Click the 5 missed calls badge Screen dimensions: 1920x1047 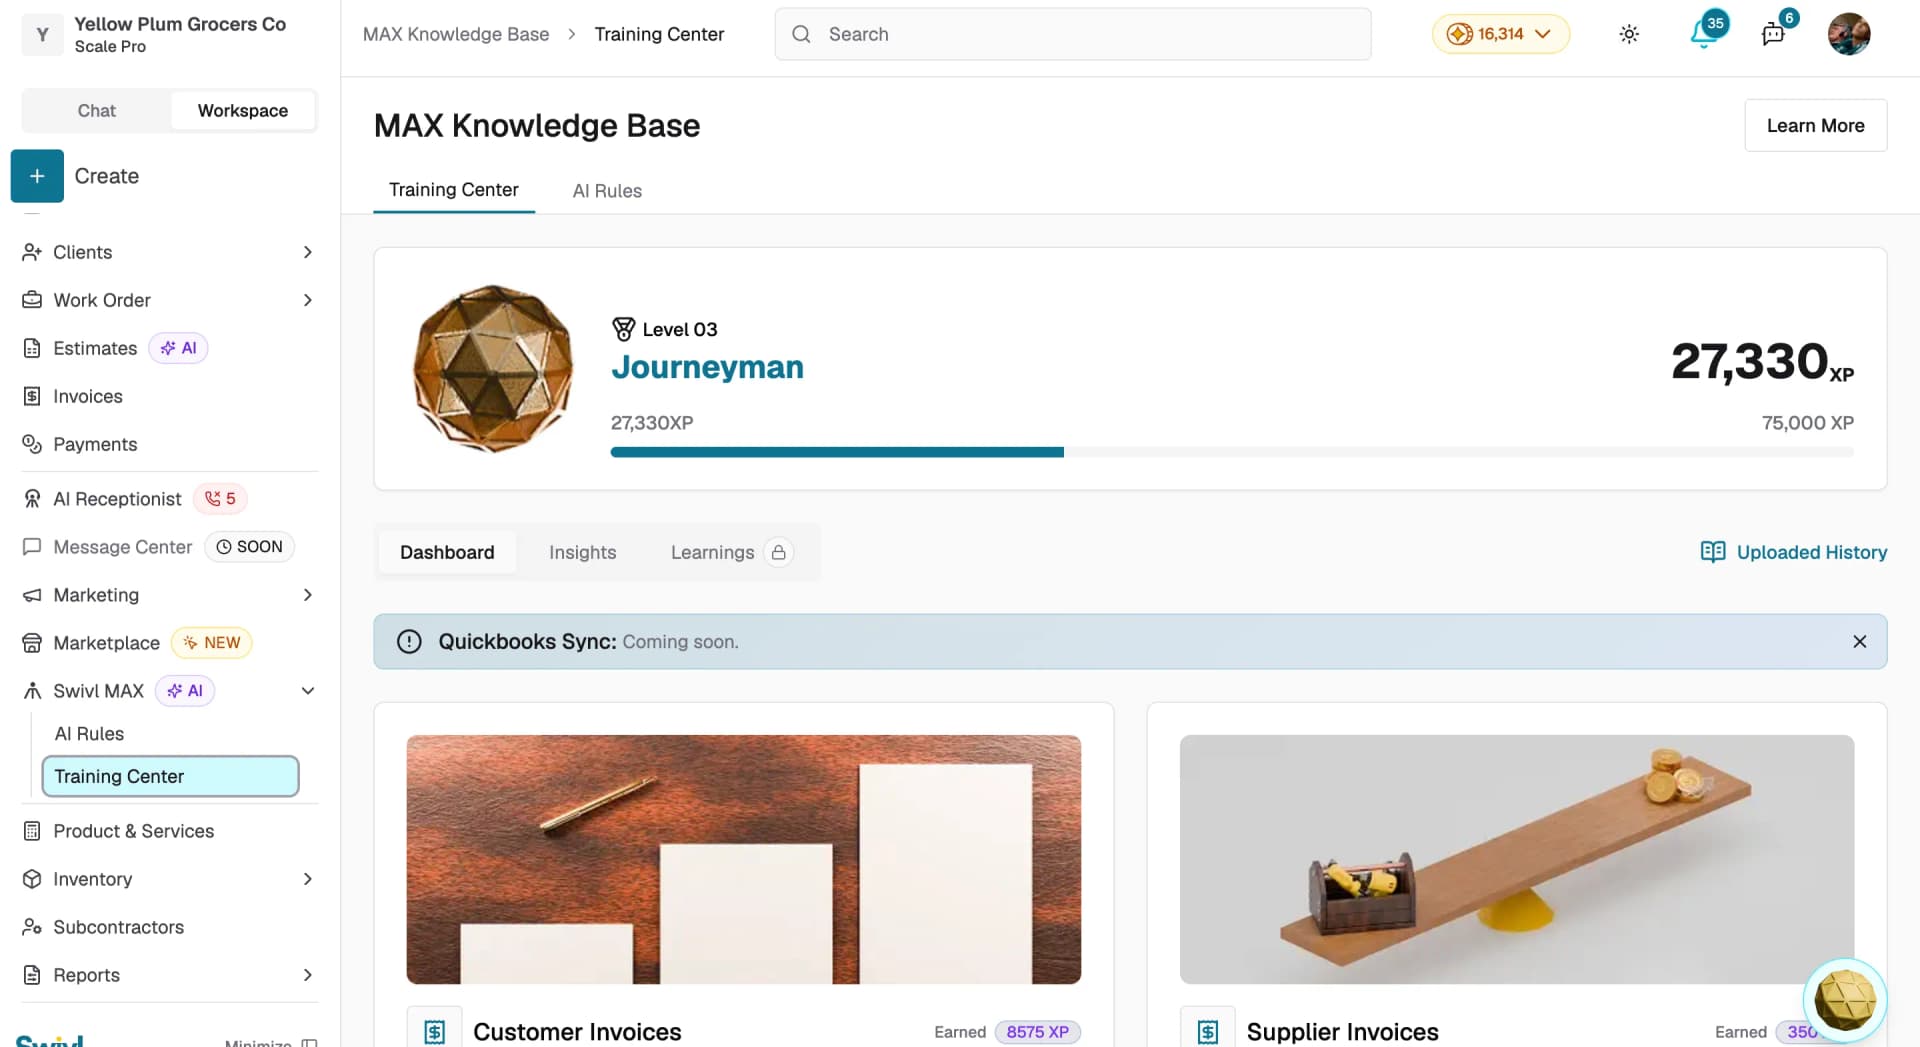[220, 499]
